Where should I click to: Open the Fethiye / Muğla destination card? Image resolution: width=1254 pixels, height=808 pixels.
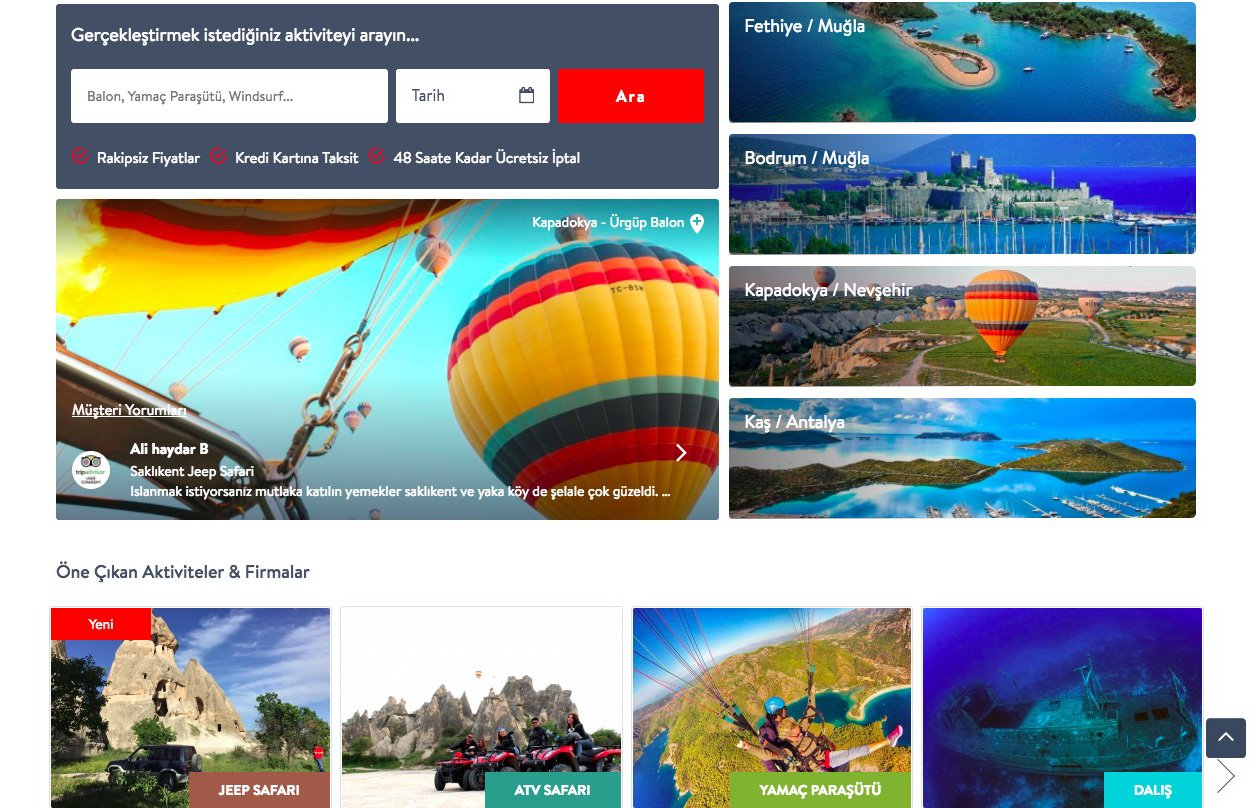coord(962,62)
